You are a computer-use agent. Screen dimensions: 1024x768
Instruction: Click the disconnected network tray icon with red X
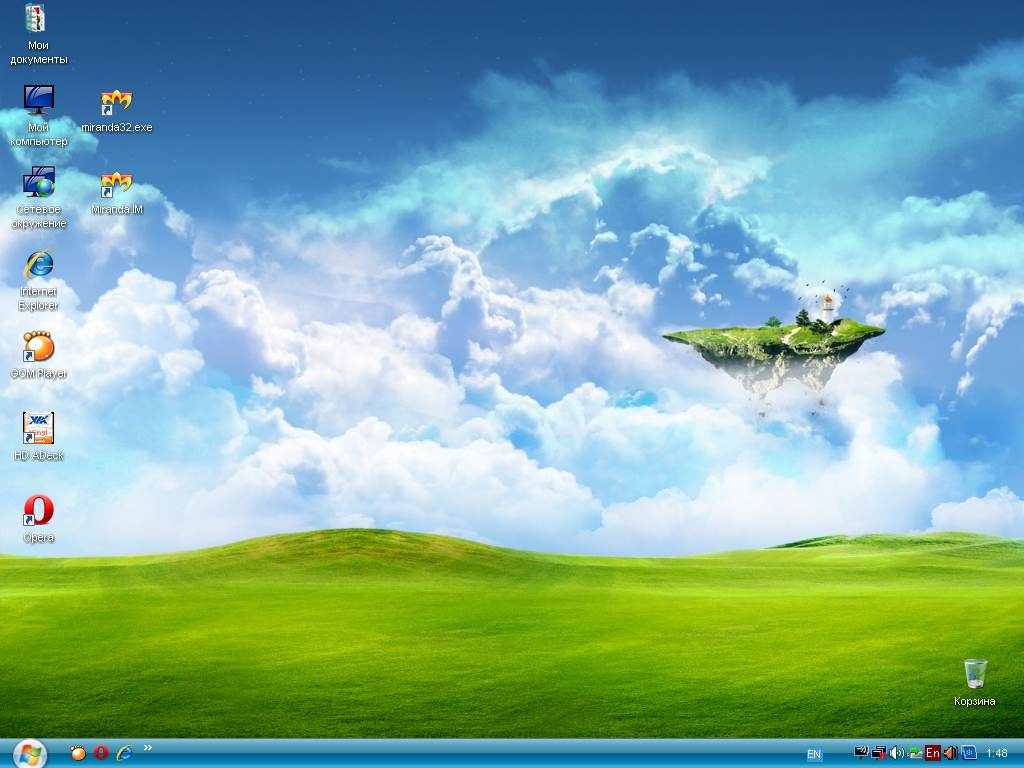[879, 753]
